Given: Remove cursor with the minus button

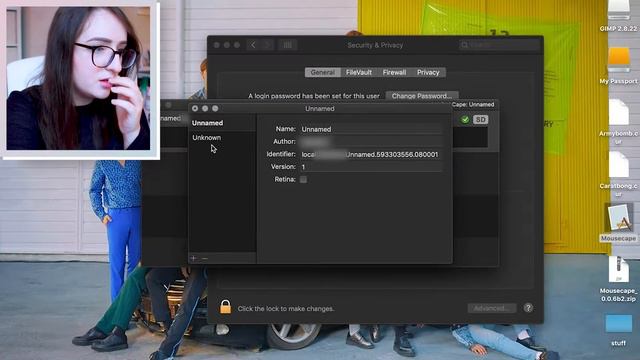Looking at the screenshot, I should [x=205, y=258].
